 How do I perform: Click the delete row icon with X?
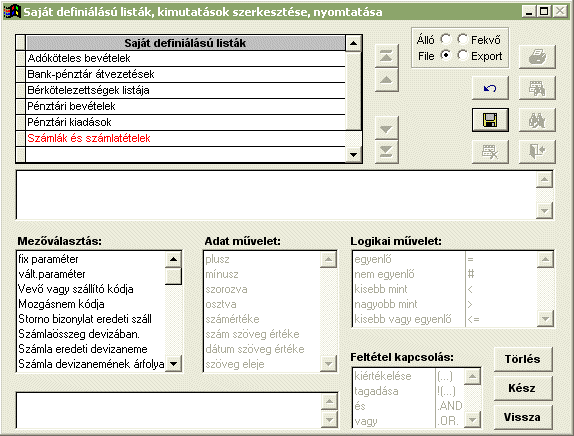tap(490, 151)
